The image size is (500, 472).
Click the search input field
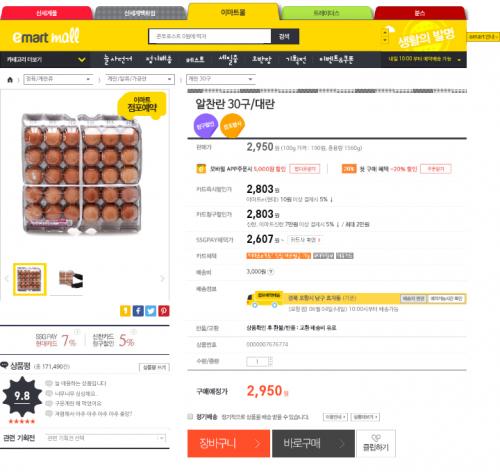click(x=210, y=36)
